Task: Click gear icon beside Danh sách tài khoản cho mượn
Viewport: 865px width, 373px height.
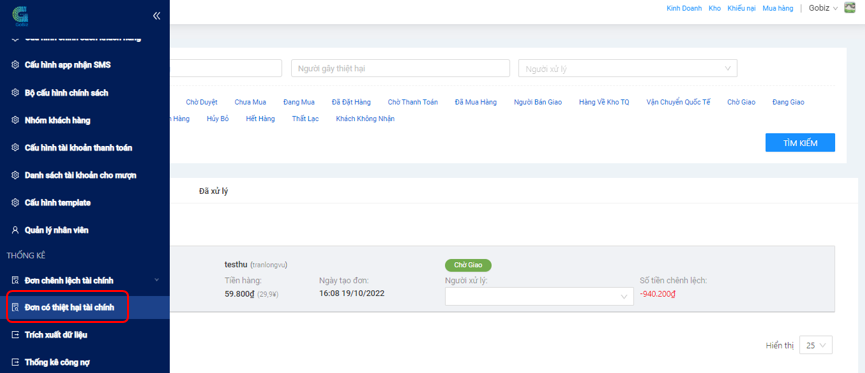Action: point(15,175)
